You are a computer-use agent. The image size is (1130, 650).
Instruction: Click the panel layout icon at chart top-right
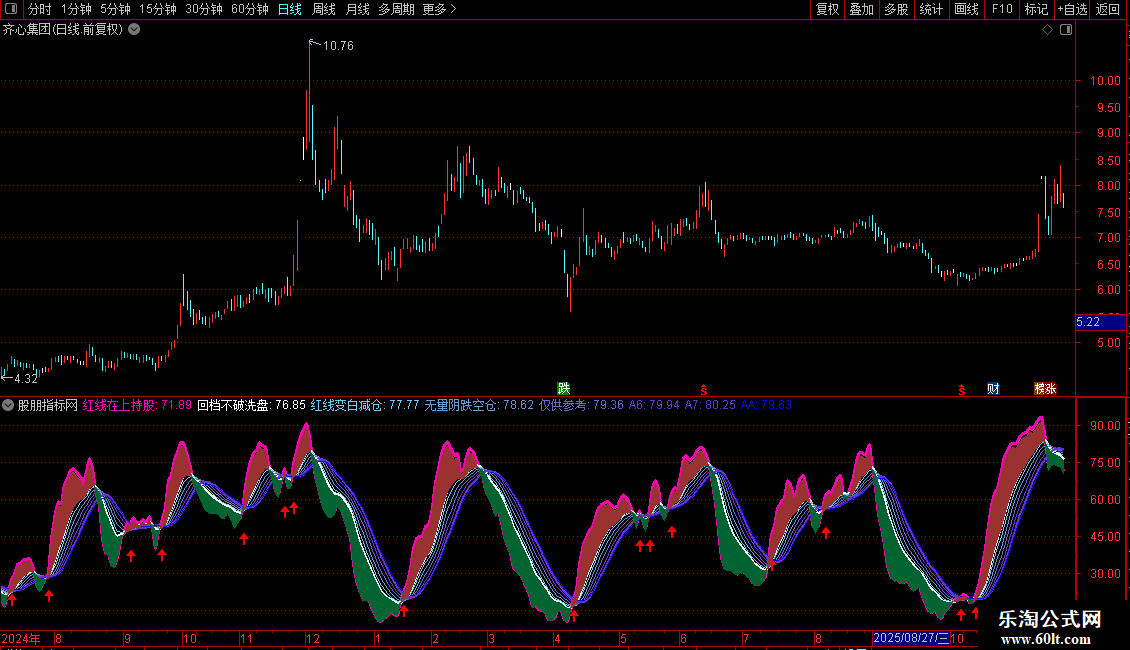(x=1065, y=30)
